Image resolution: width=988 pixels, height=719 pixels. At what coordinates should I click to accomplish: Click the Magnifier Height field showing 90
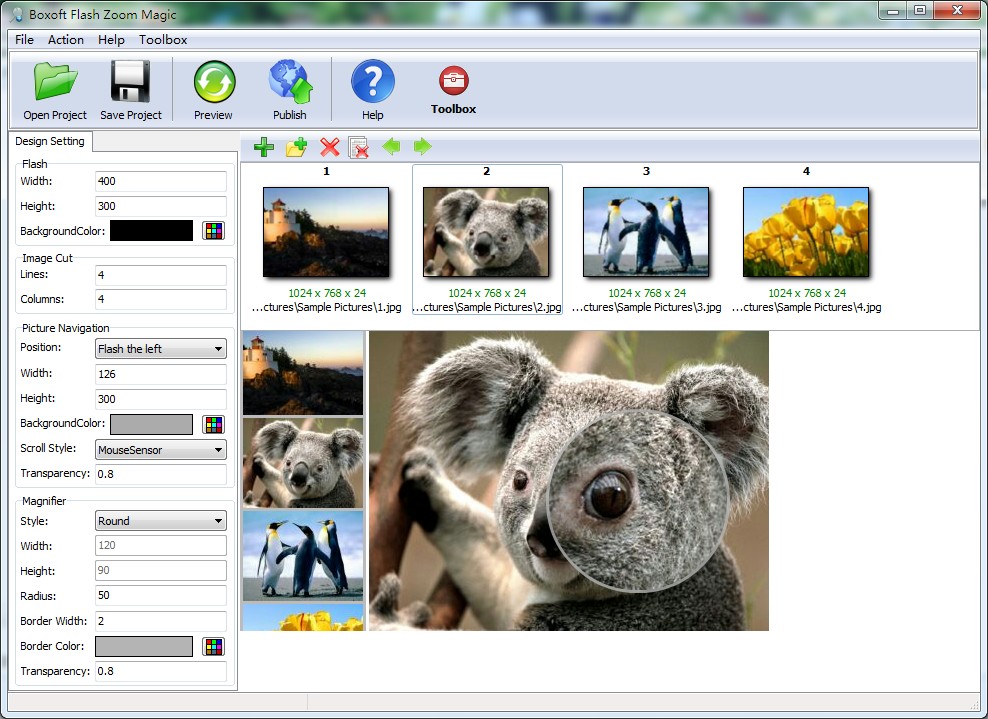tap(161, 570)
